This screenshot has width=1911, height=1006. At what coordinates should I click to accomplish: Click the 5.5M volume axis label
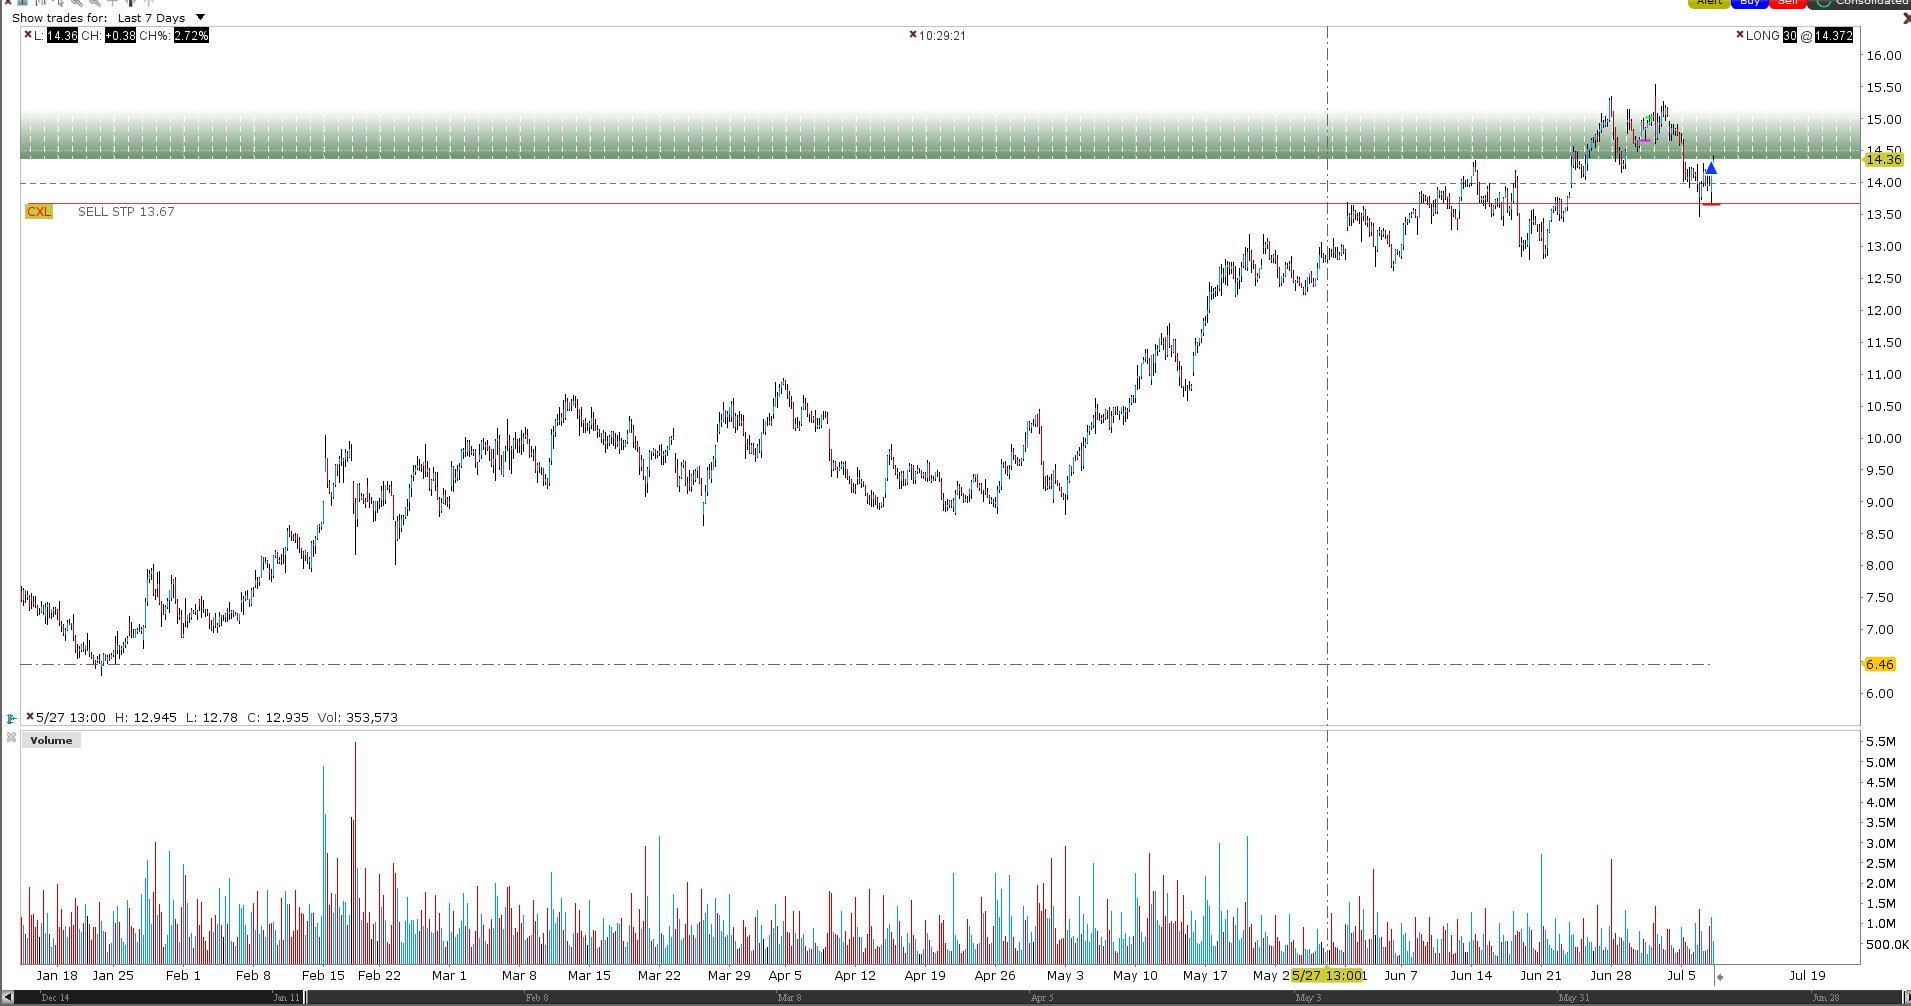tap(1881, 742)
